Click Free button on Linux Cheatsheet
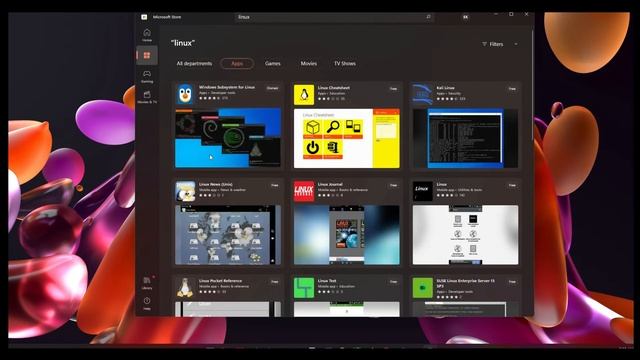The height and width of the screenshot is (360, 640). click(393, 89)
